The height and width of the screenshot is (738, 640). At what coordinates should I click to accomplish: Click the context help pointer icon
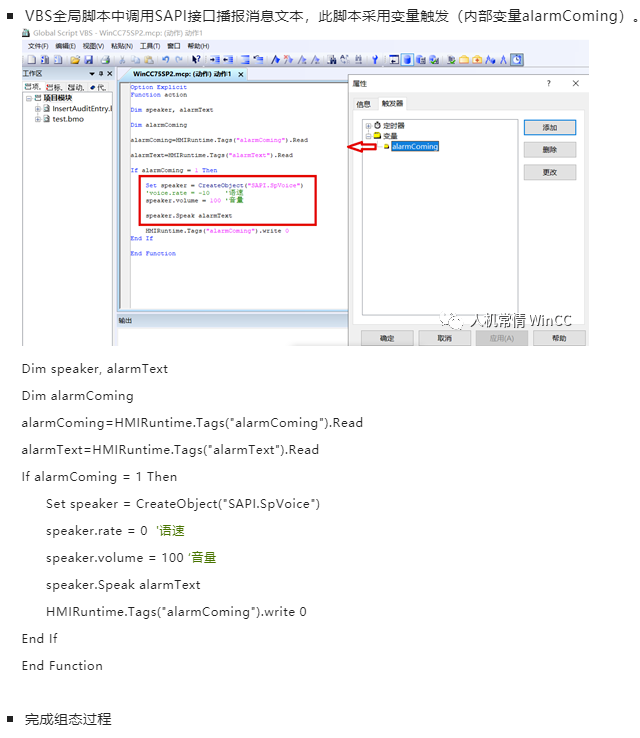coord(195,60)
